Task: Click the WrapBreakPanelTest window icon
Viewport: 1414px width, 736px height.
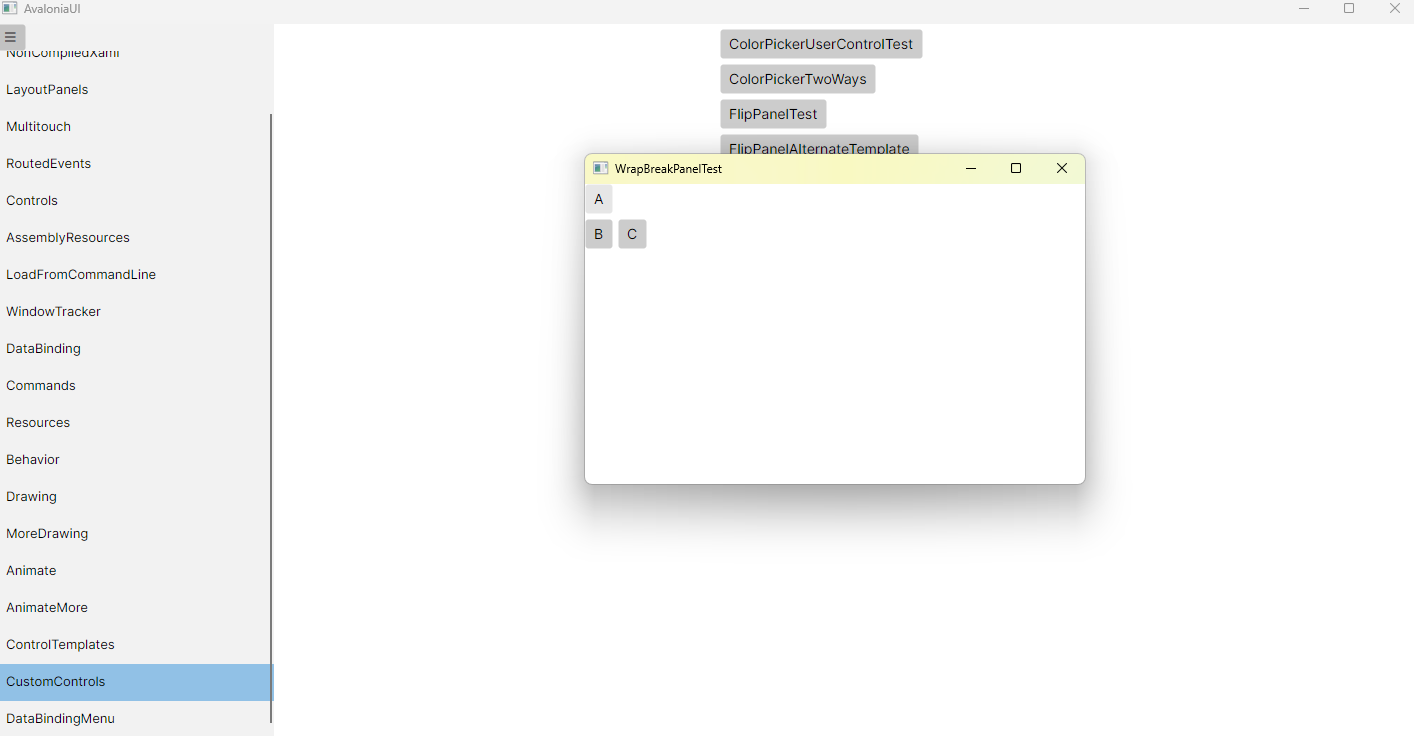Action: coord(600,168)
